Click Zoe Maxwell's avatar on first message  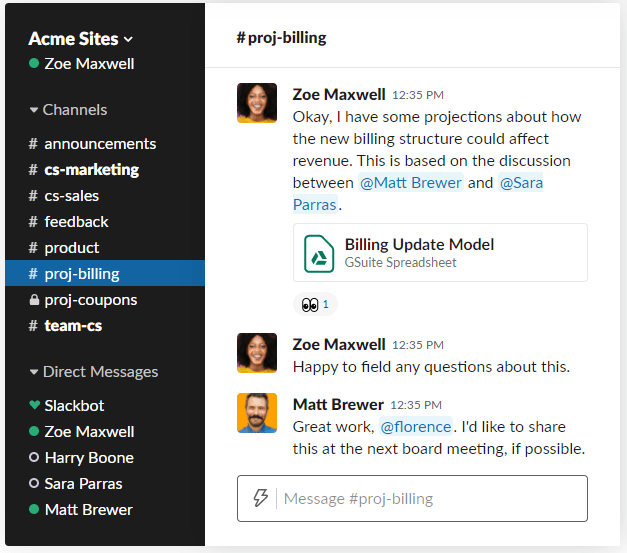click(x=257, y=103)
